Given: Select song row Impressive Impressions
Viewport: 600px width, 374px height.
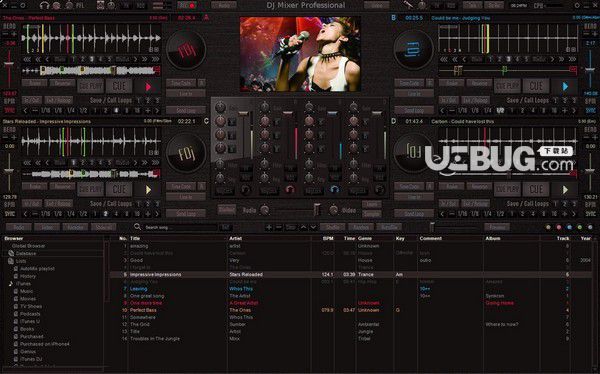Looking at the screenshot, I should tap(350, 274).
